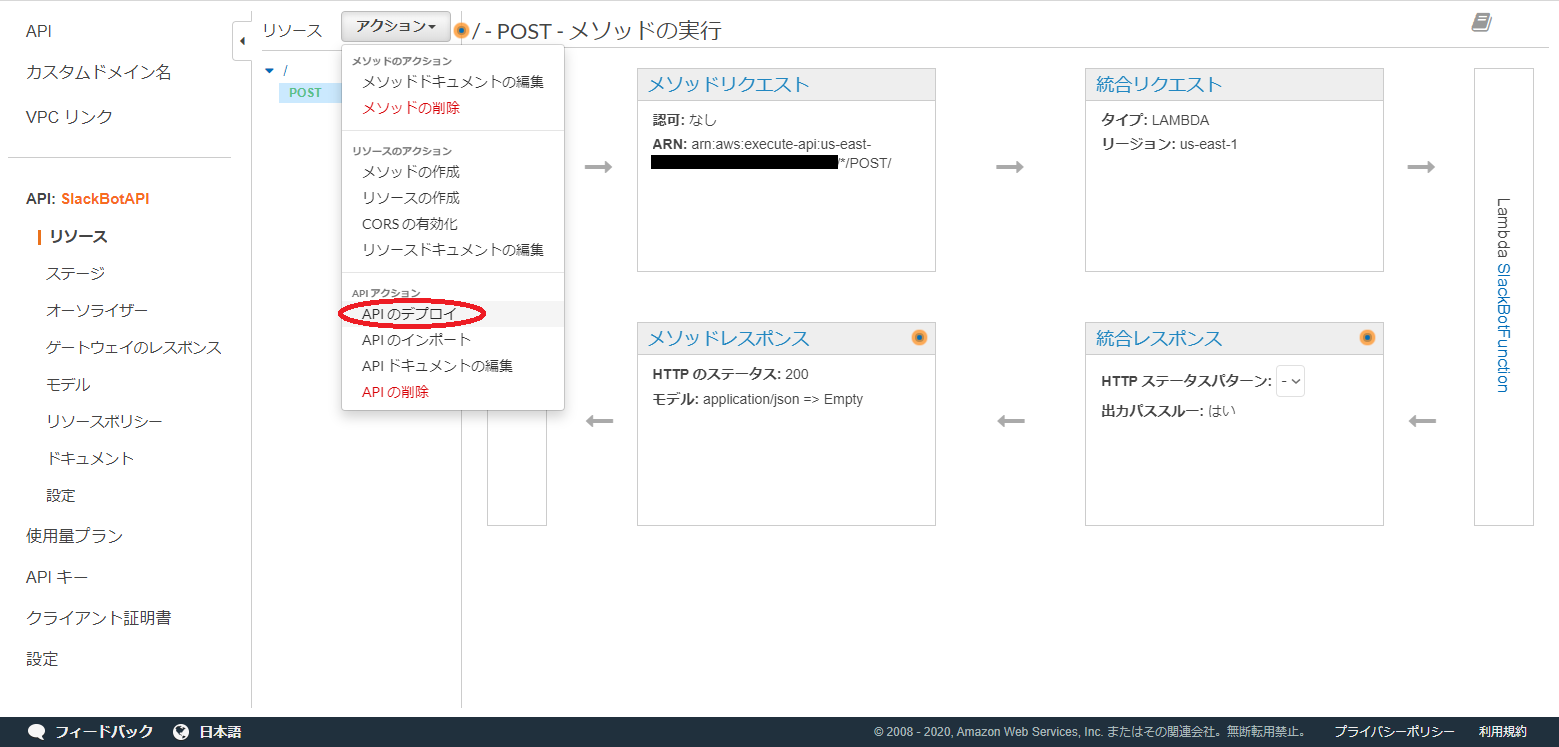
Task: Choose API のデプロイ from menu
Action: [x=453, y=314]
